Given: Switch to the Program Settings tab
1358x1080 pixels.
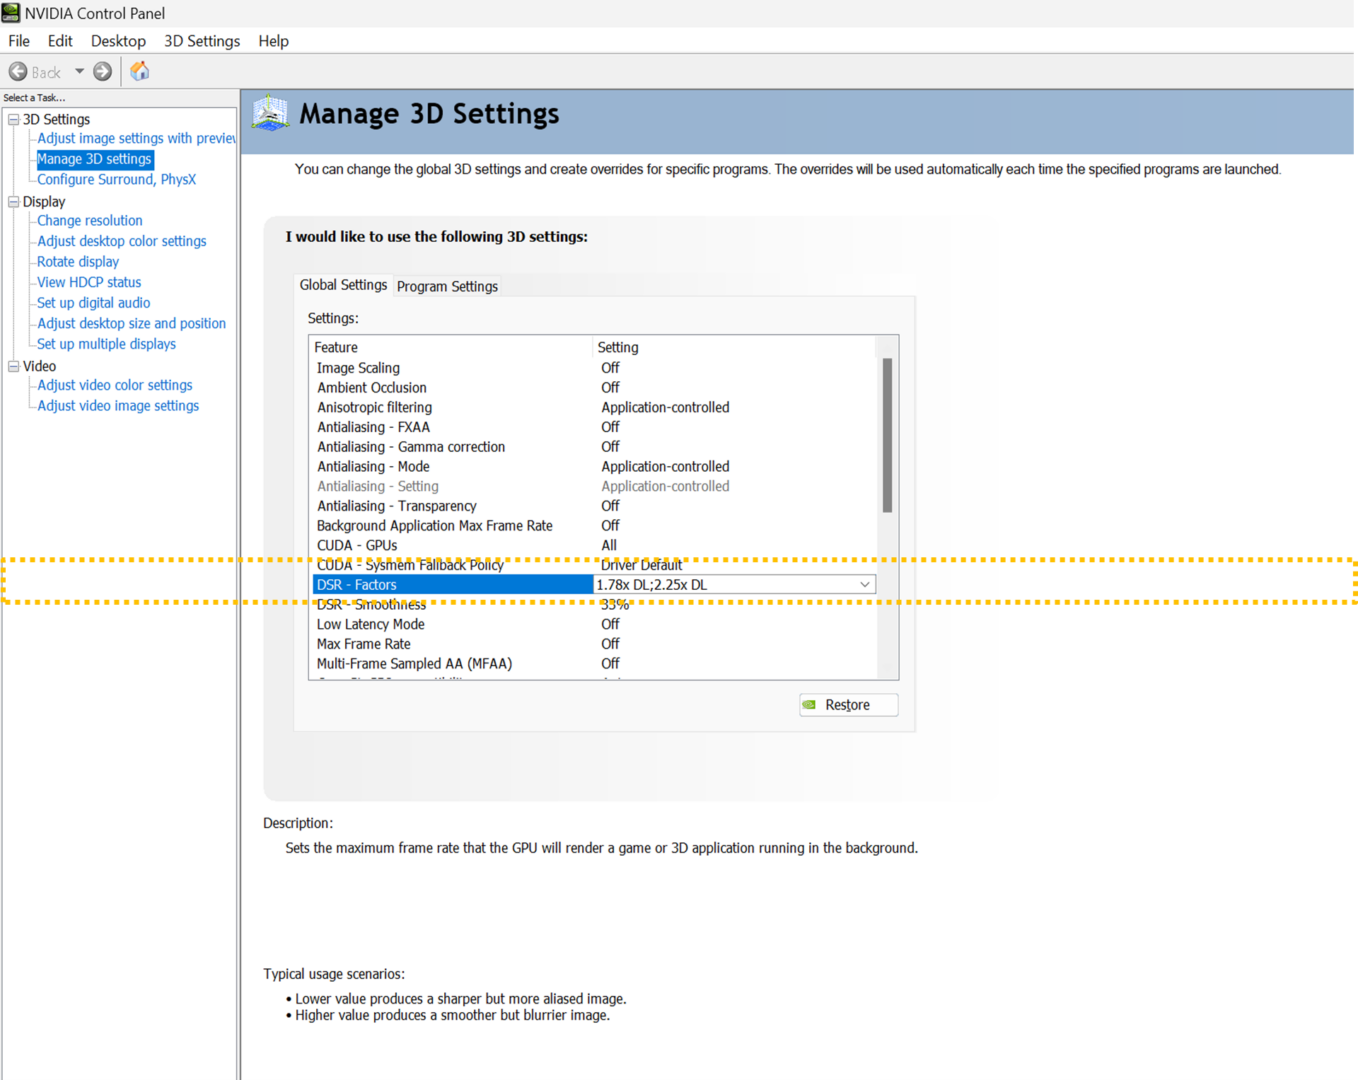Looking at the screenshot, I should coord(447,287).
